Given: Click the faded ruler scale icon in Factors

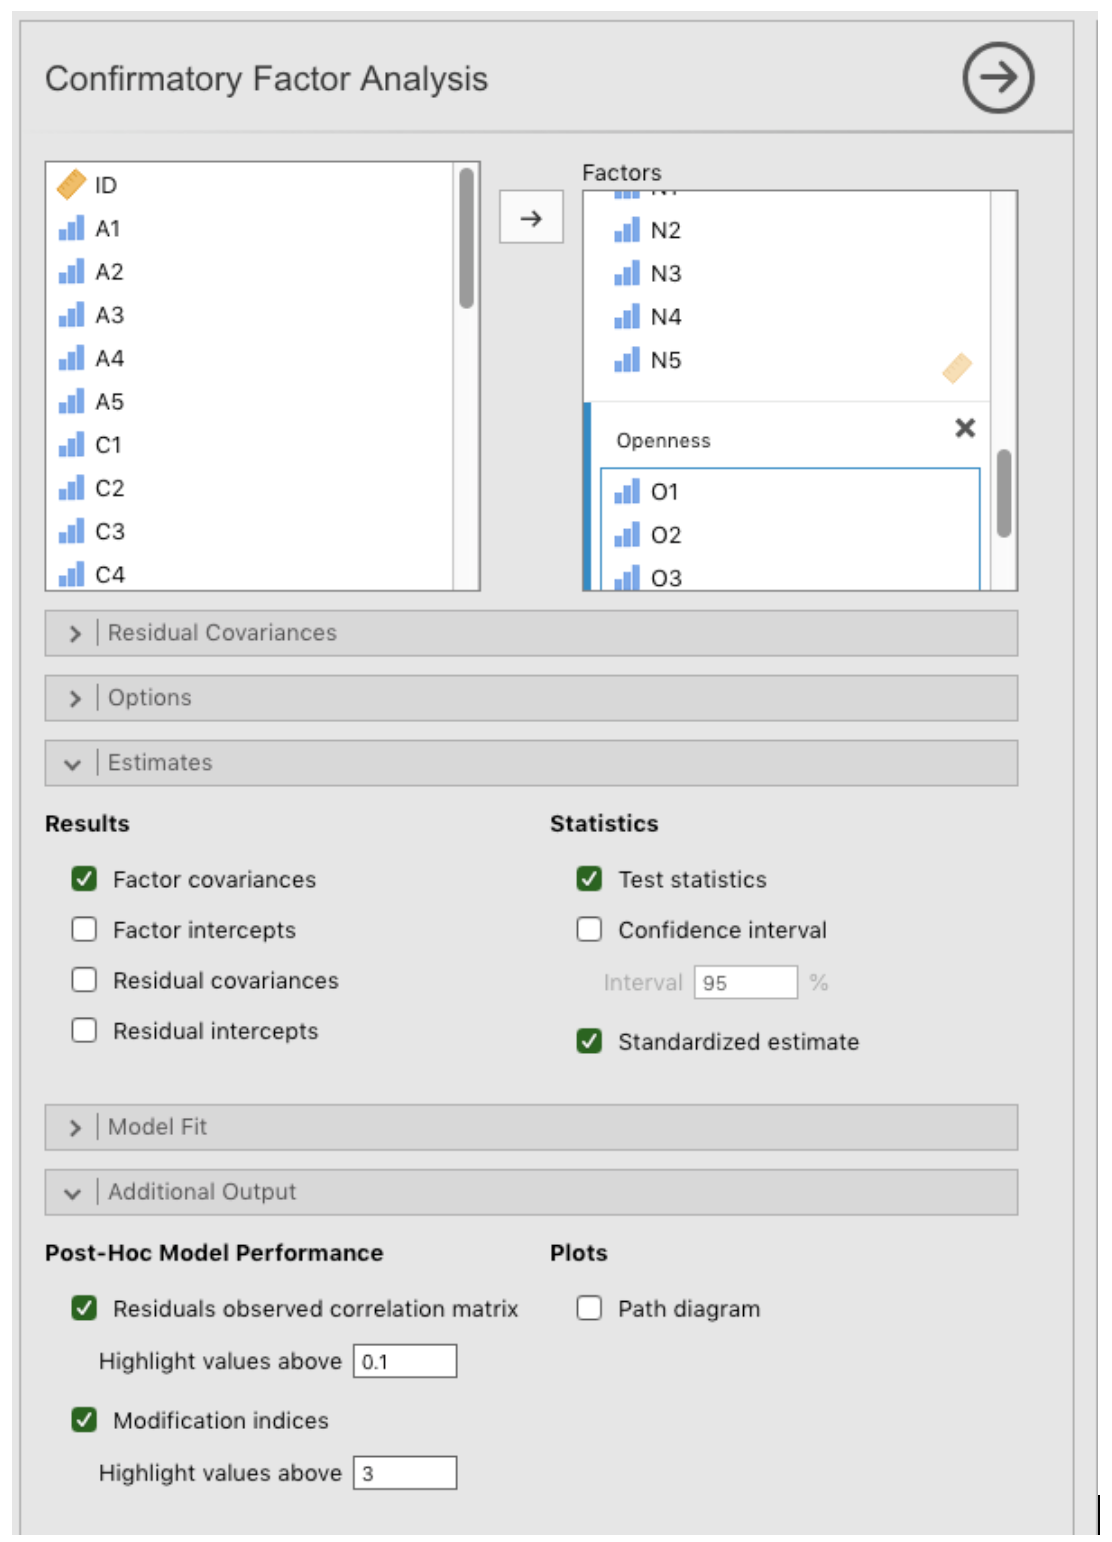Looking at the screenshot, I should tap(957, 368).
